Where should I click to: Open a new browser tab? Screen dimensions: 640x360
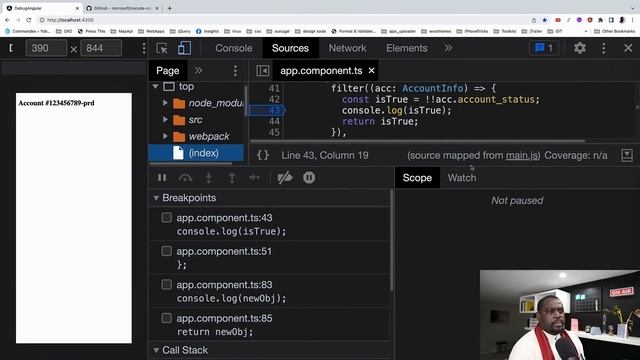click(169, 8)
